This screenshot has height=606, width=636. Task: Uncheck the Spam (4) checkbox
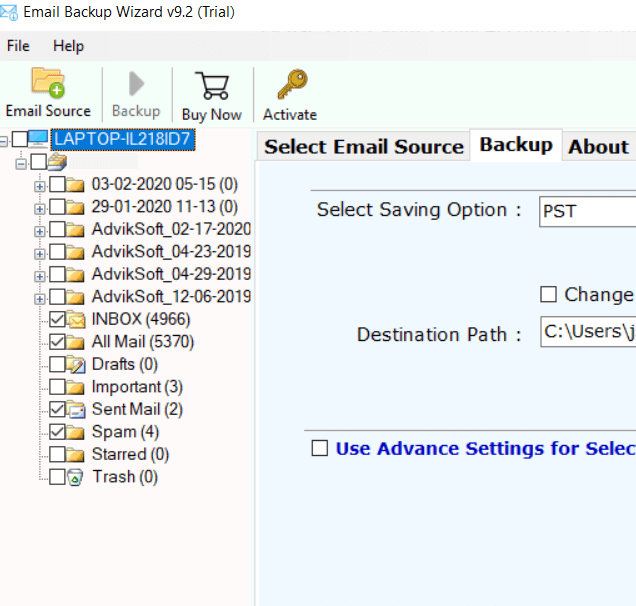[57, 432]
